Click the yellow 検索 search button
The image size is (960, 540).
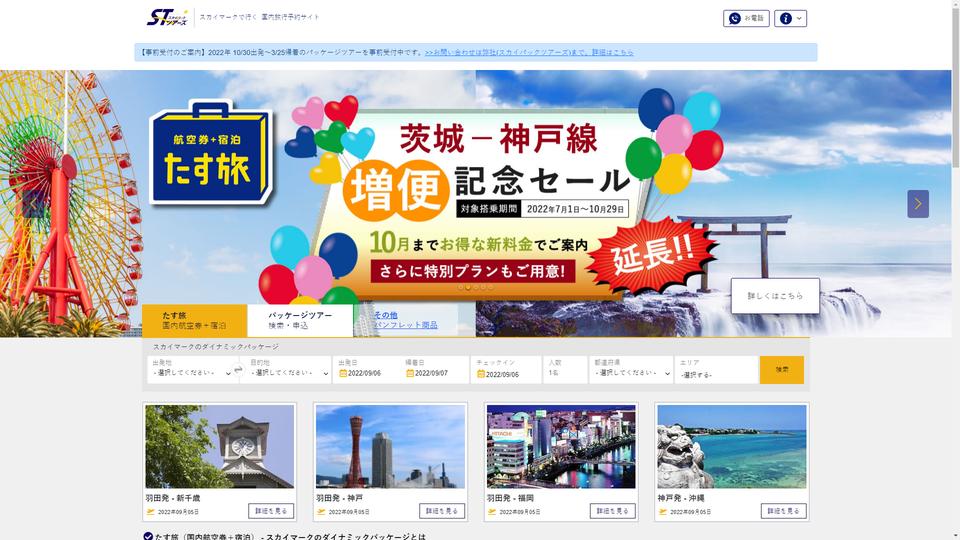[782, 370]
